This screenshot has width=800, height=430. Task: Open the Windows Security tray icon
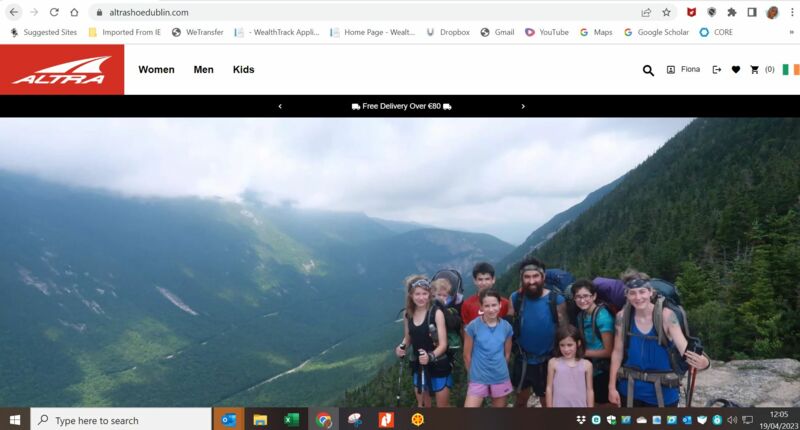pos(611,420)
